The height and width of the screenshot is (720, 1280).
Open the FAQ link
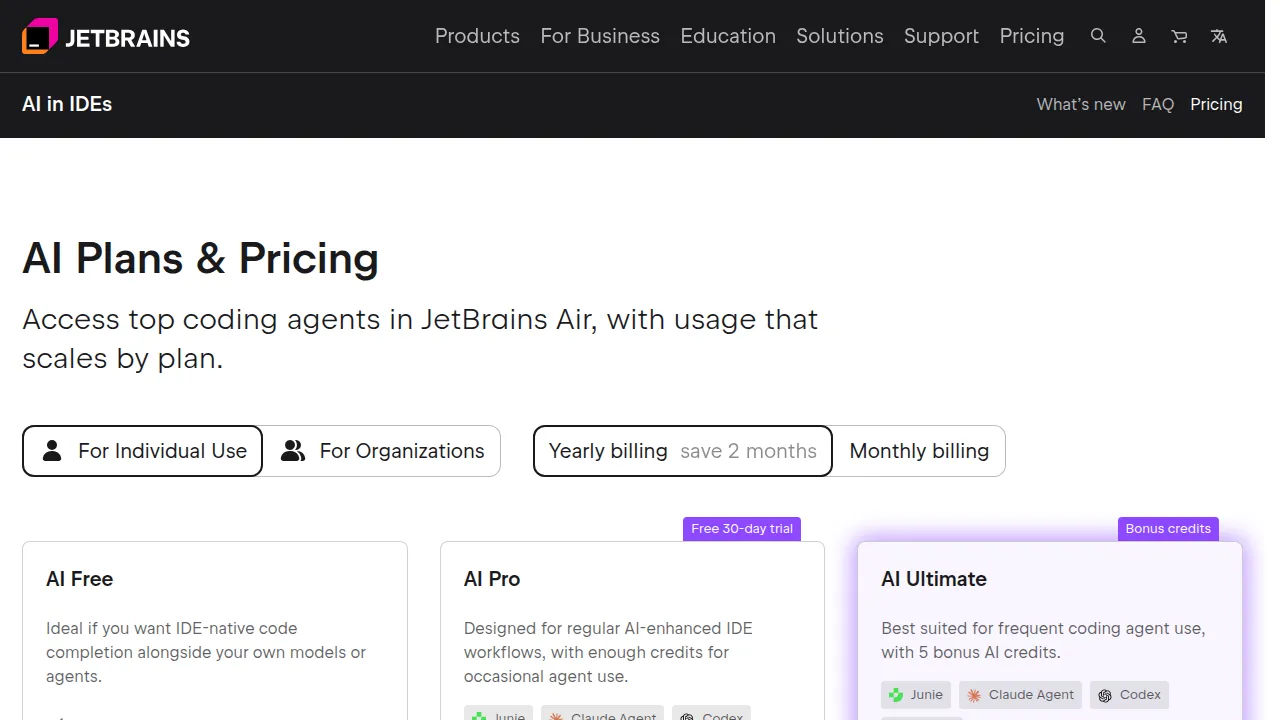tap(1158, 104)
